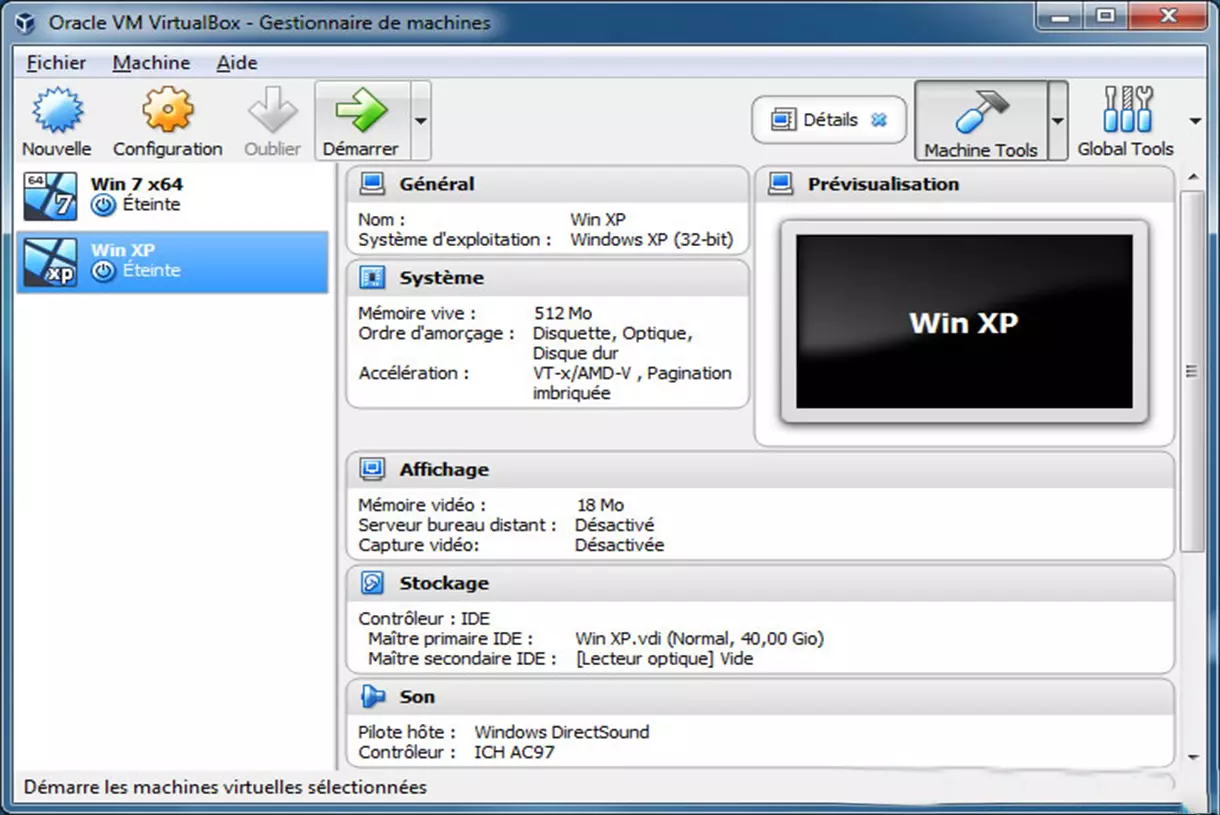The width and height of the screenshot is (1220, 815).
Task: Select the Win XP machine
Action: point(172,262)
